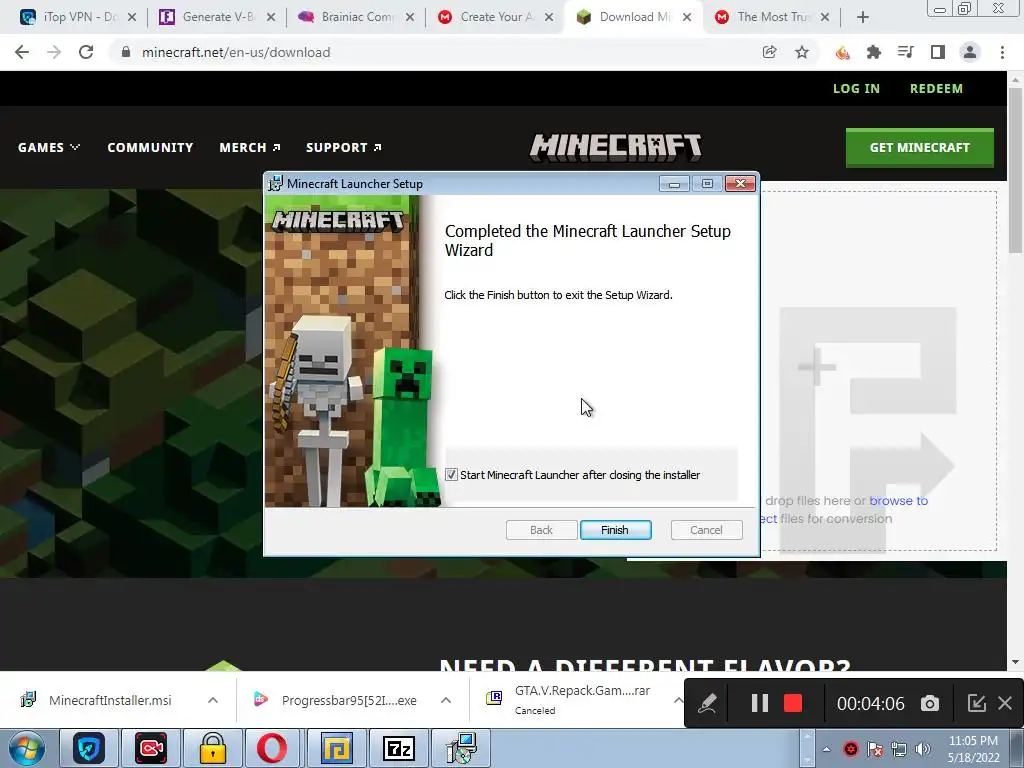Bookmark this page with the star icon
The width and height of the screenshot is (1024, 768).
point(802,52)
